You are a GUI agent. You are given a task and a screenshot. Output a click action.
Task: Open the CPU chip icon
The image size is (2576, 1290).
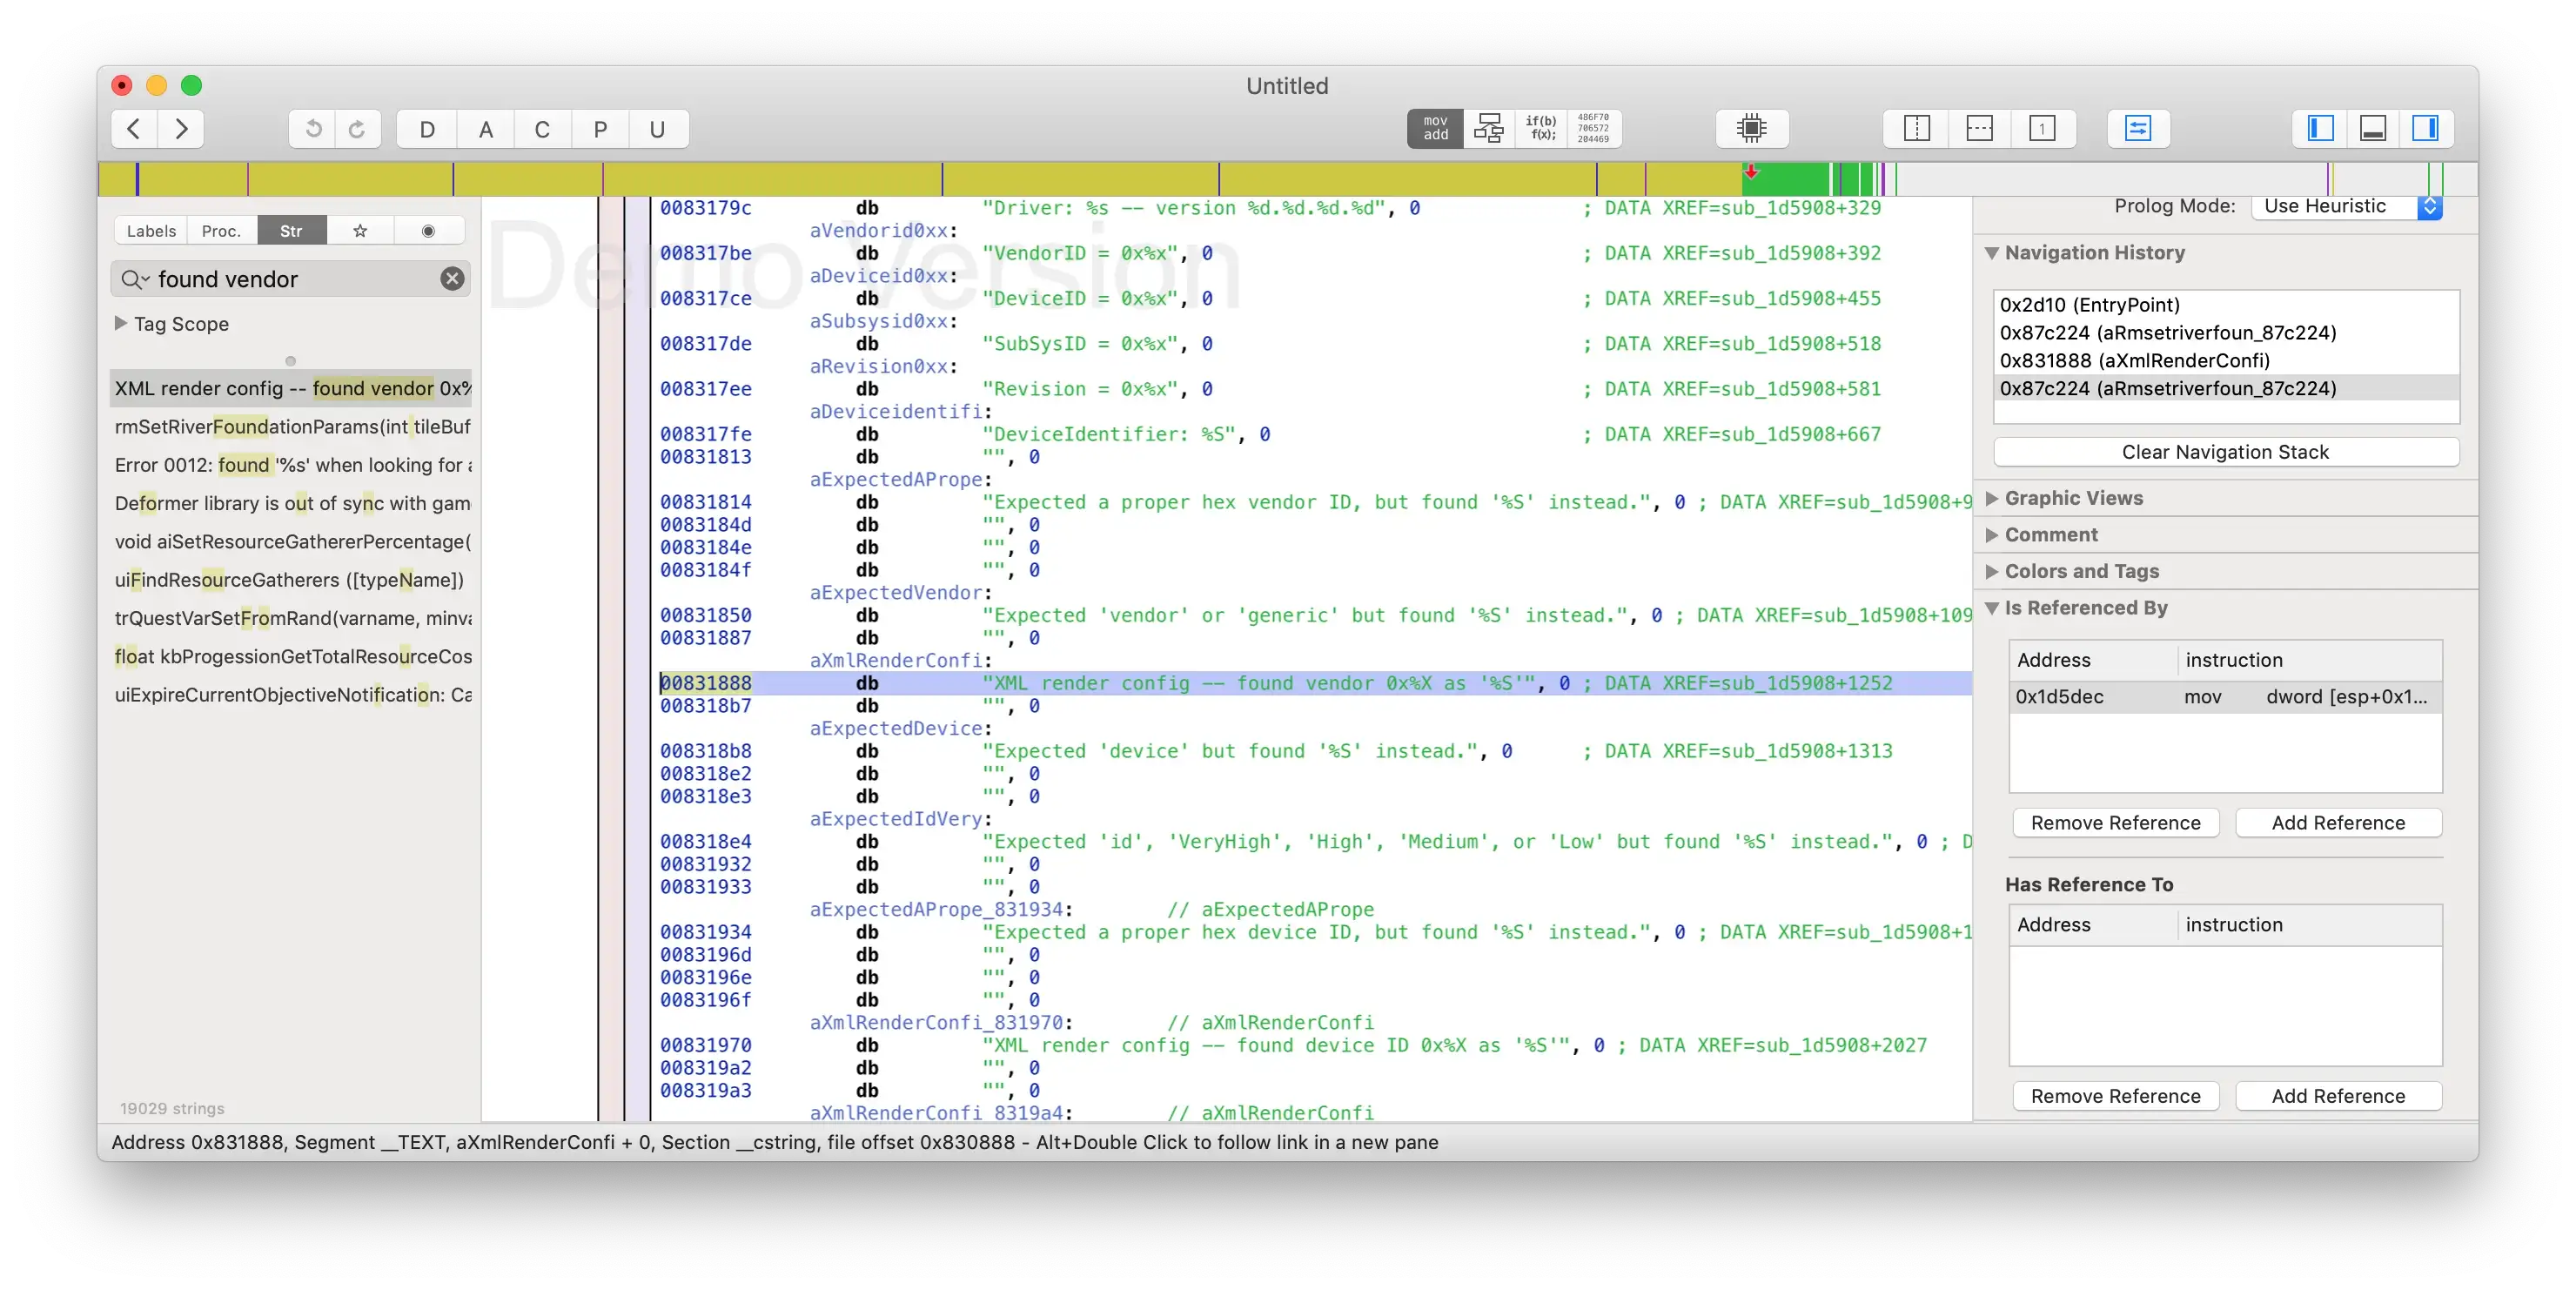[1751, 128]
